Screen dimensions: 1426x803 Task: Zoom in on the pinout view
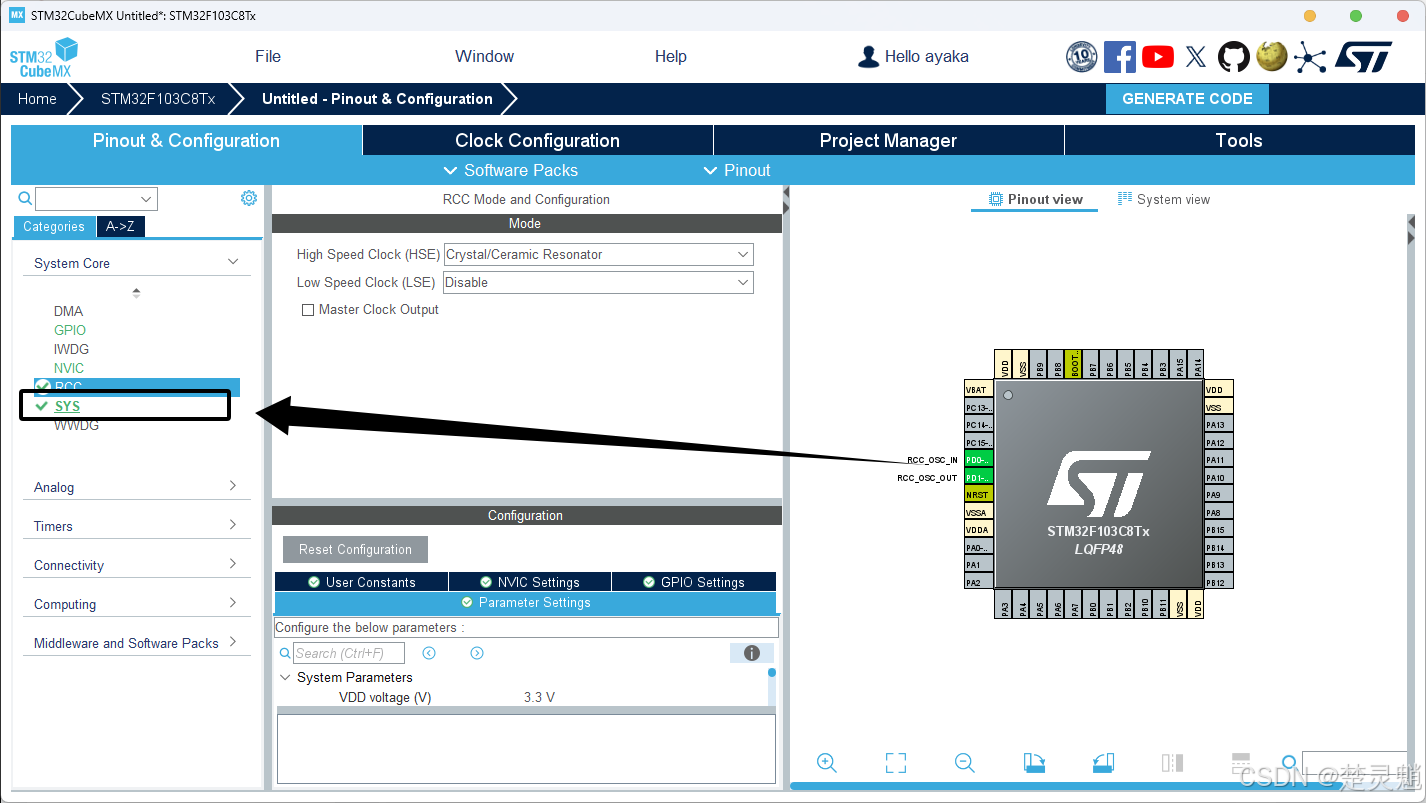[x=827, y=763]
